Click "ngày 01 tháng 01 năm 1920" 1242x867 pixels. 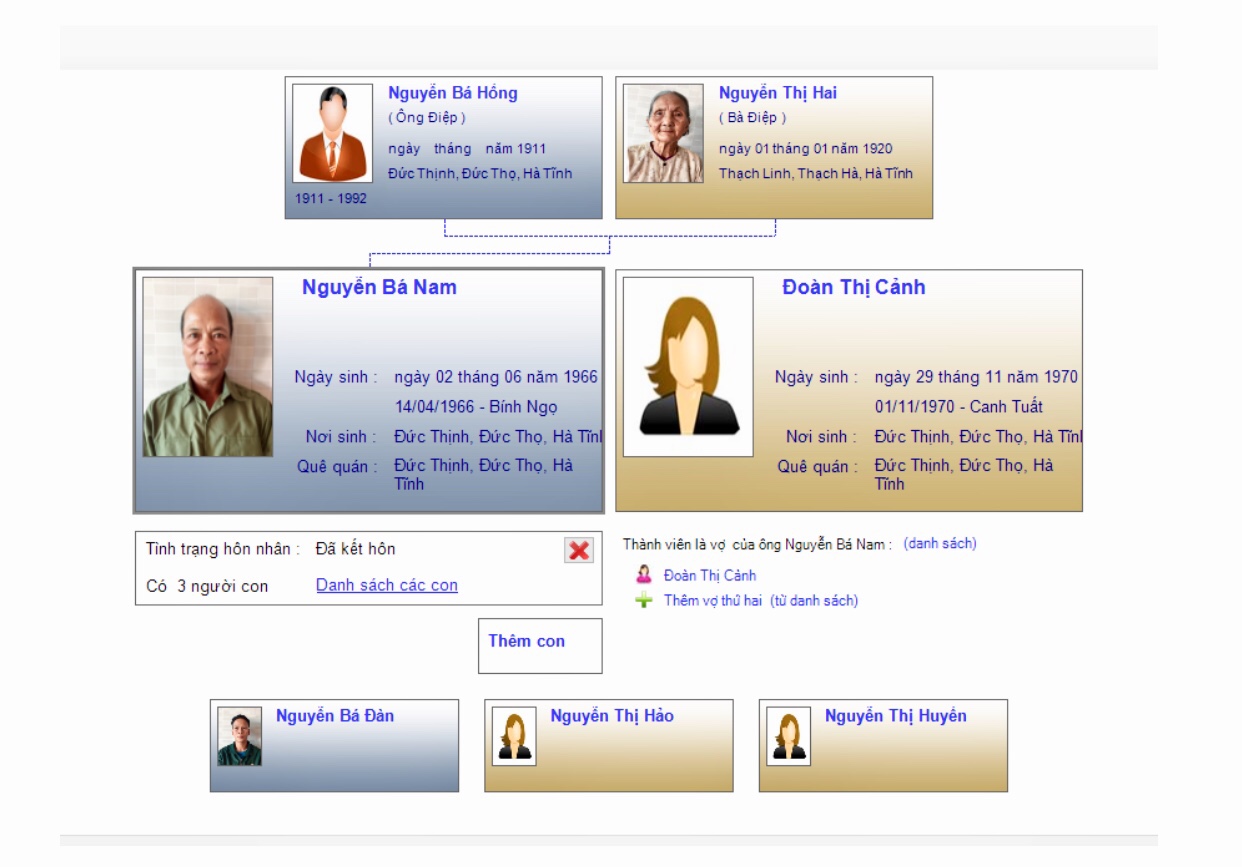(x=806, y=149)
